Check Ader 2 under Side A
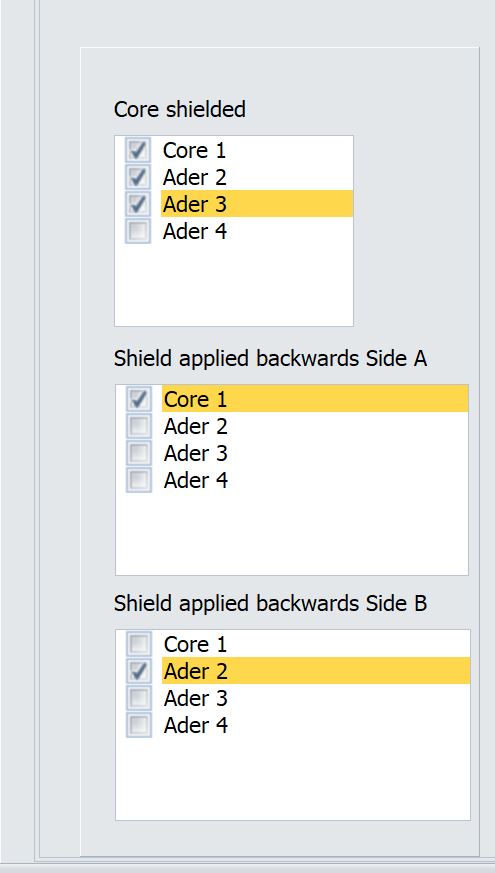This screenshot has height=873, width=495. point(139,426)
